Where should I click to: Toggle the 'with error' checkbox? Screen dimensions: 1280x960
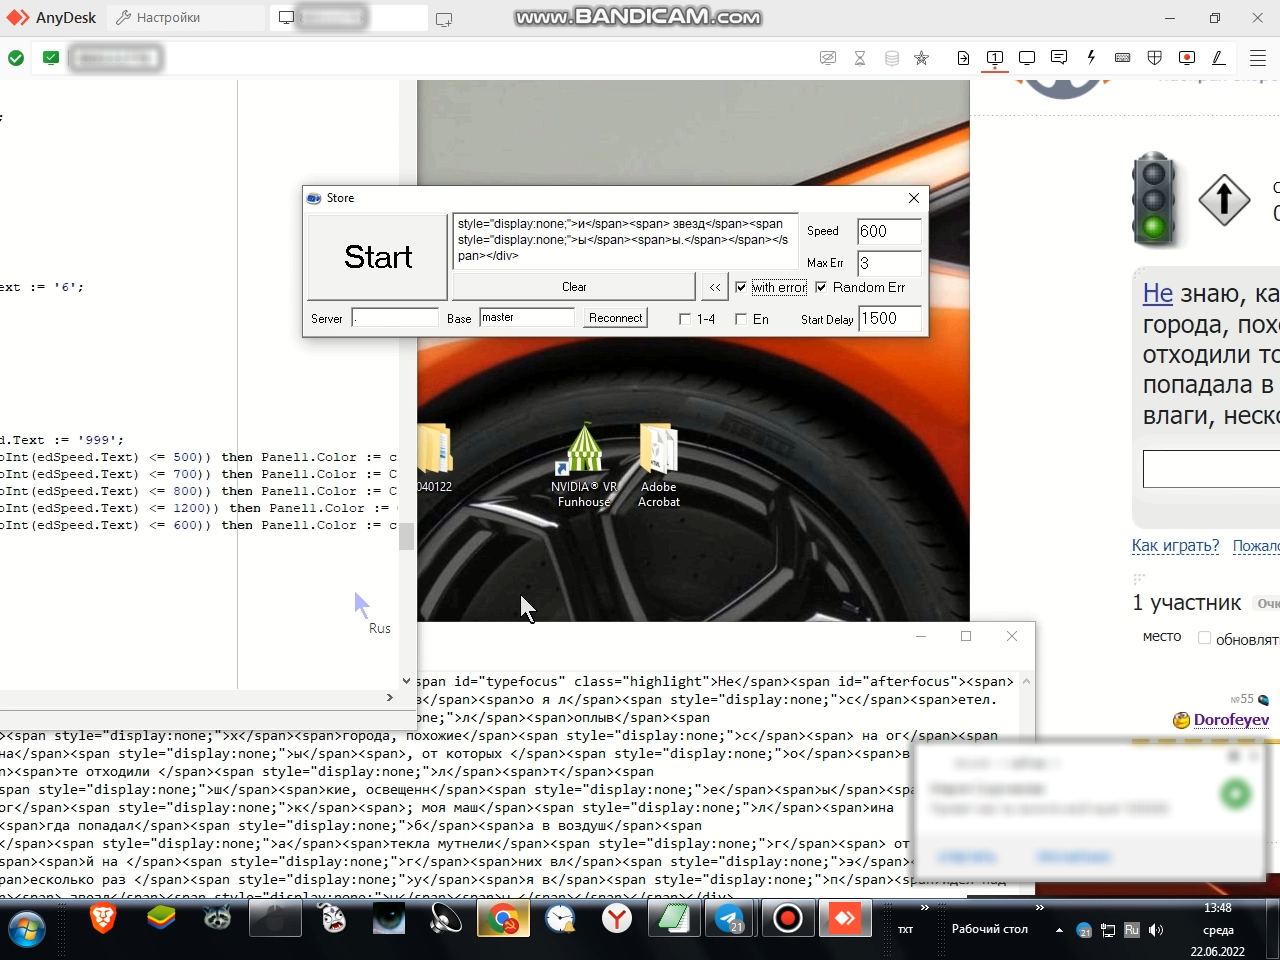(x=741, y=287)
